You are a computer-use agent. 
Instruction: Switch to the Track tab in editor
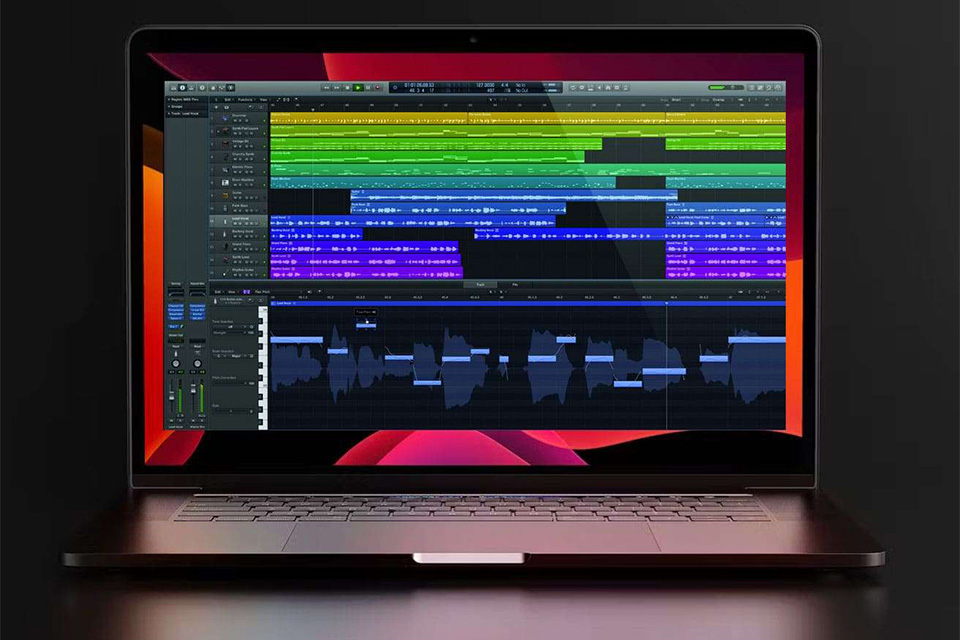(x=481, y=285)
